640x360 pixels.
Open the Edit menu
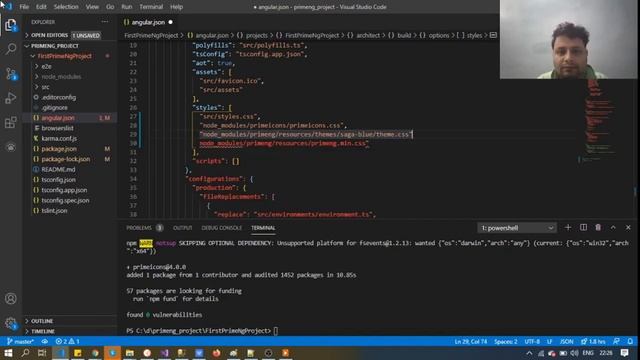(x=41, y=7)
